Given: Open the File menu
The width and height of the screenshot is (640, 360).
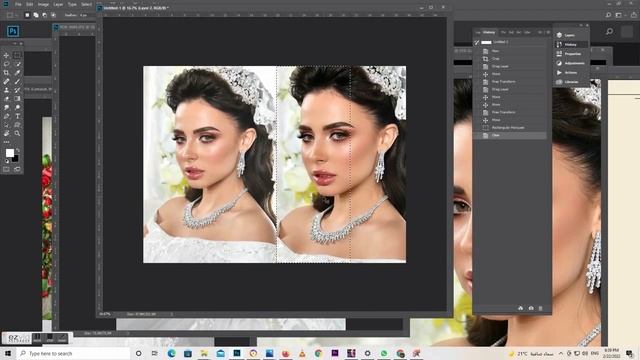Looking at the screenshot, I should click(18, 4).
